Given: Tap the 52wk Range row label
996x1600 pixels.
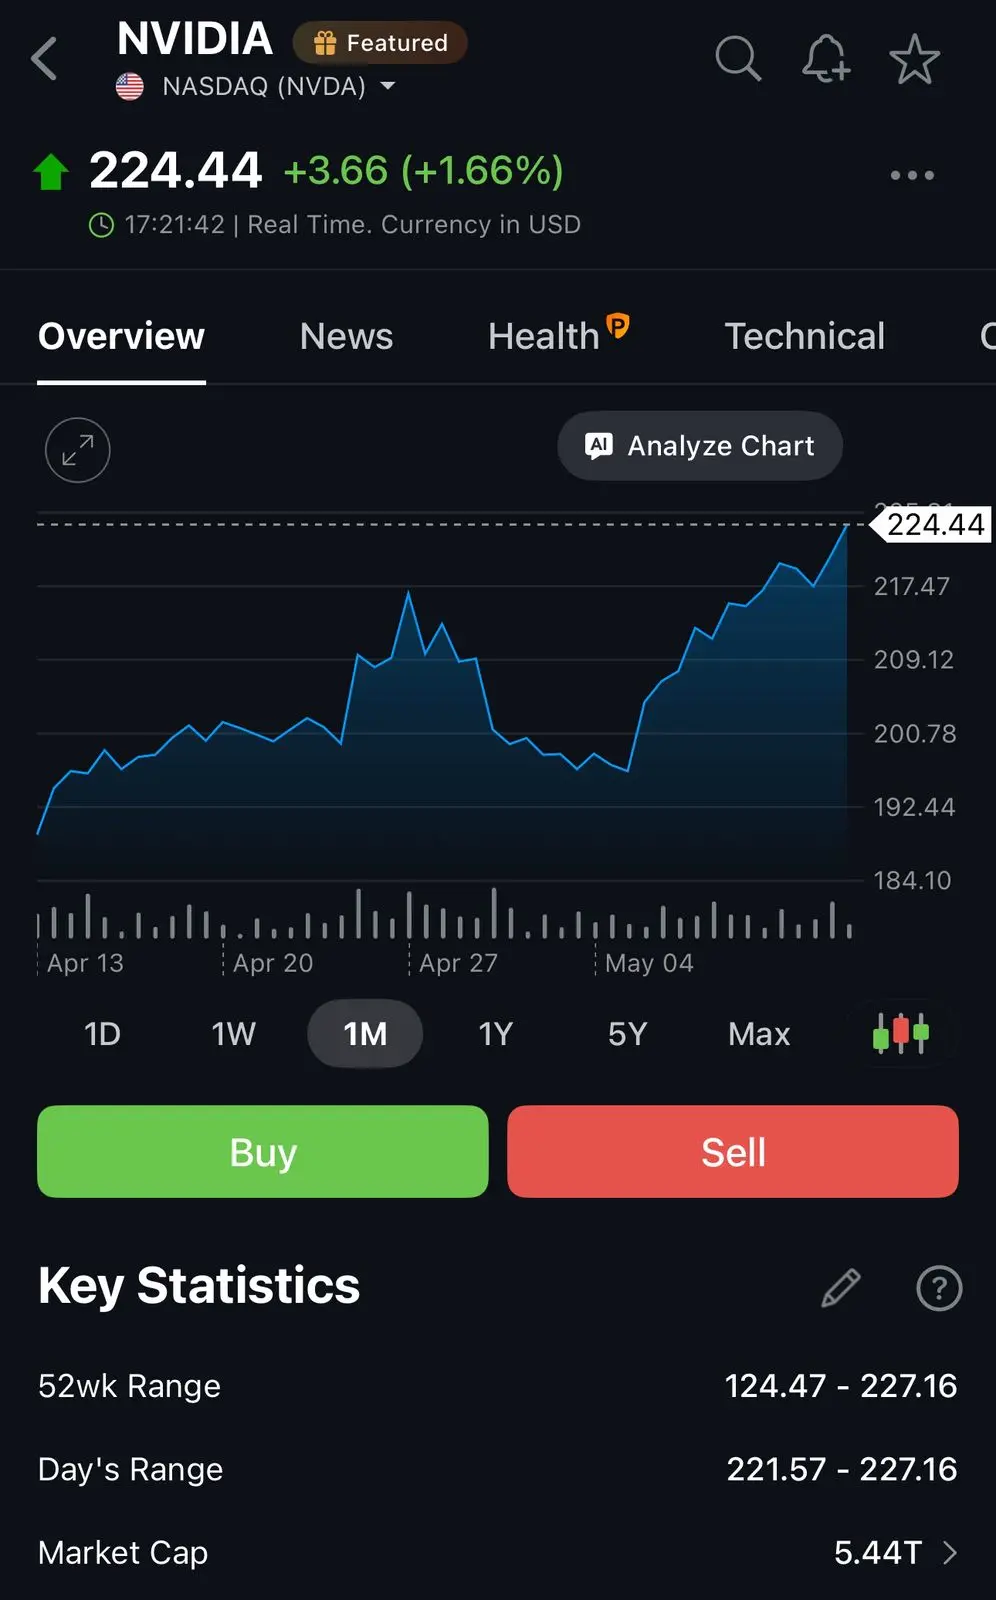Looking at the screenshot, I should click(130, 1386).
